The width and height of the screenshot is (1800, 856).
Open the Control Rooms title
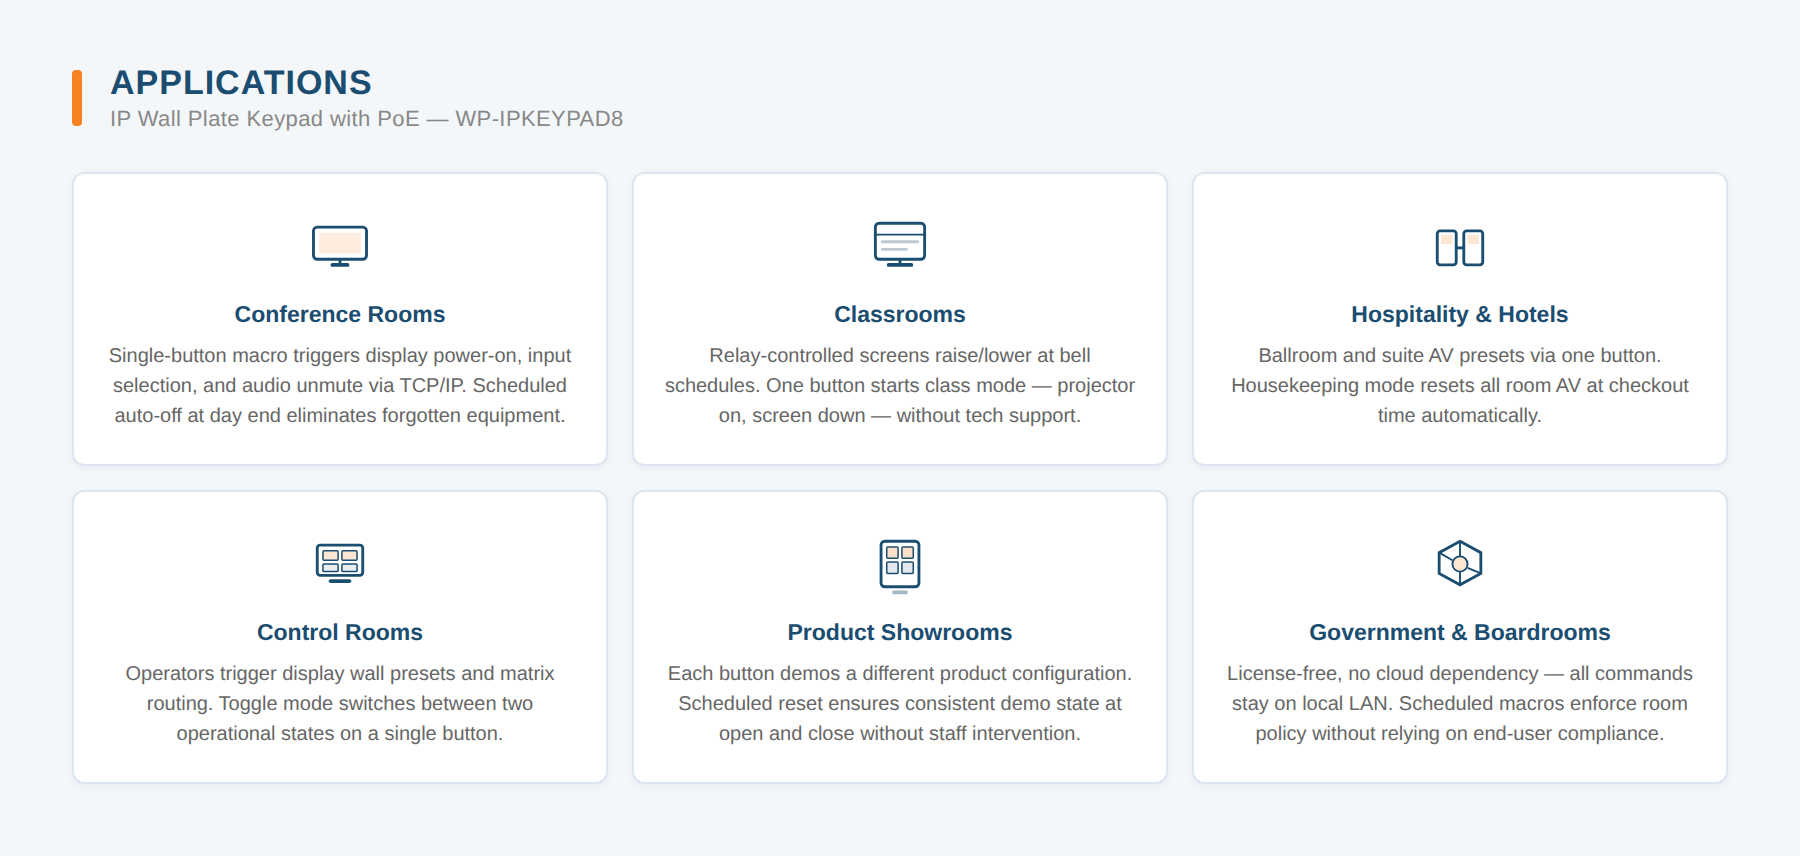click(x=340, y=632)
